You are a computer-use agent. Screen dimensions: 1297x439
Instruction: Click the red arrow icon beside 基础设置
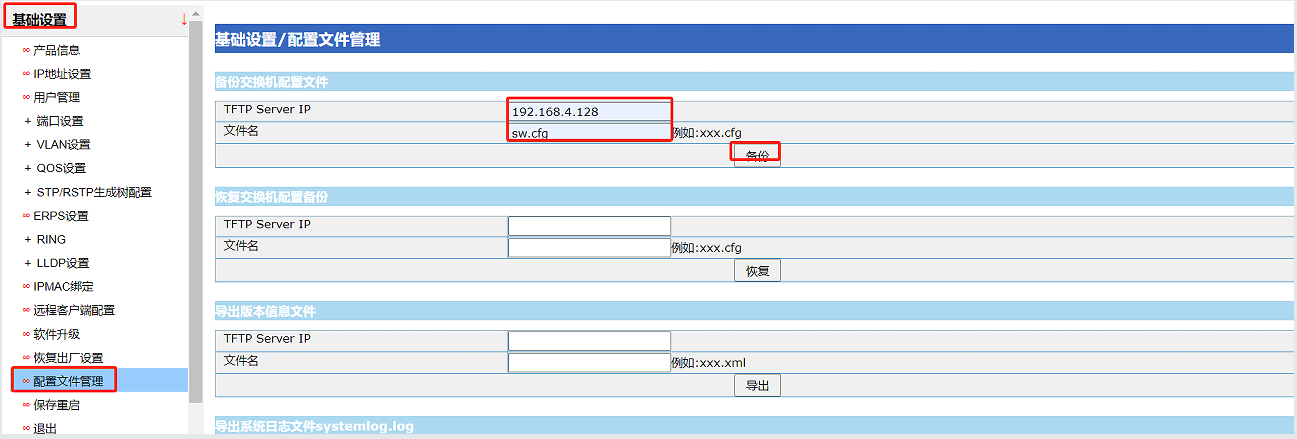(184, 19)
